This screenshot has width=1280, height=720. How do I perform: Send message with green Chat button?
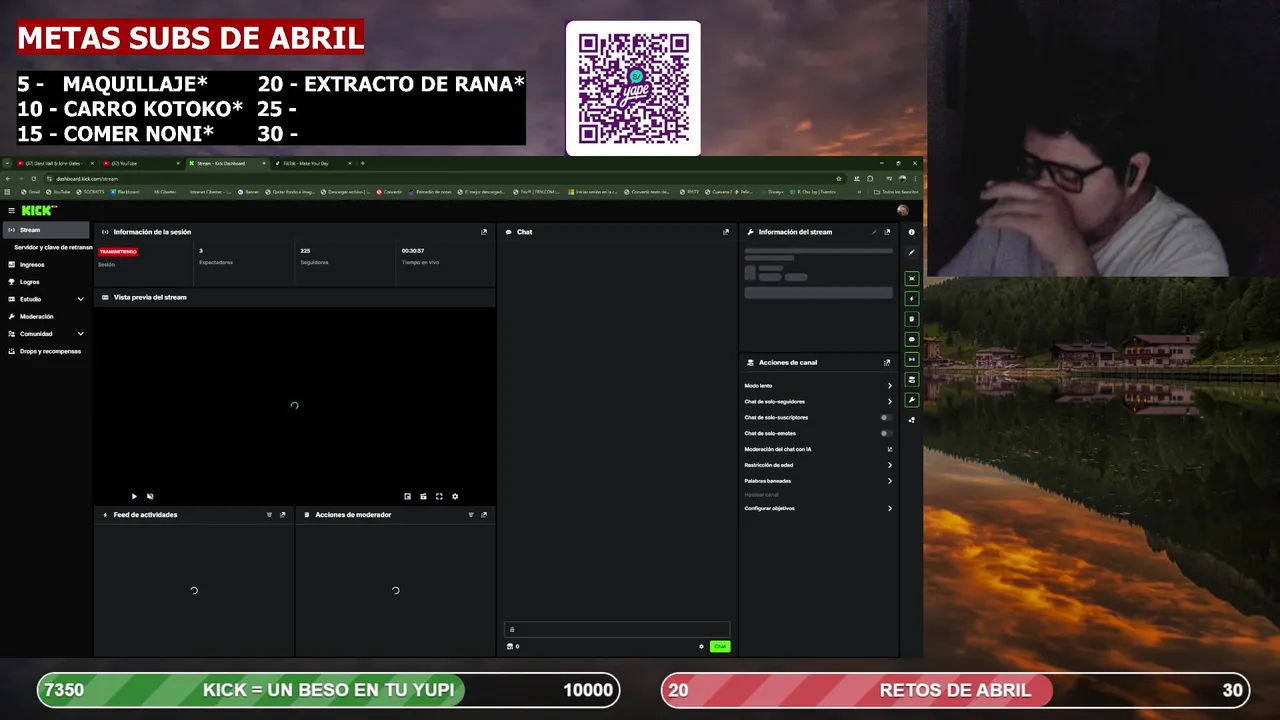click(720, 646)
